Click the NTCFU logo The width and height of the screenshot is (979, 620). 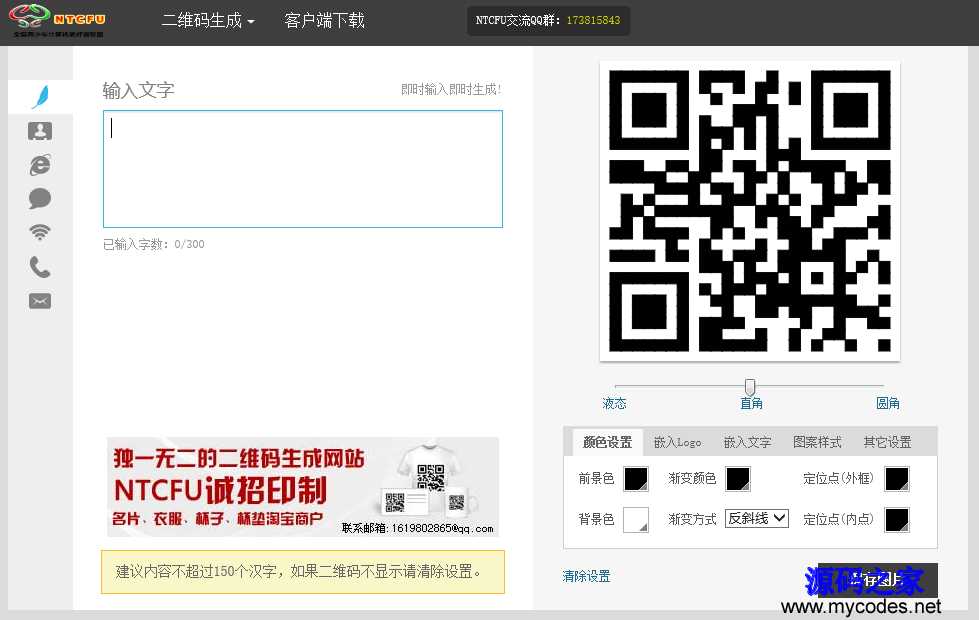click(57, 21)
